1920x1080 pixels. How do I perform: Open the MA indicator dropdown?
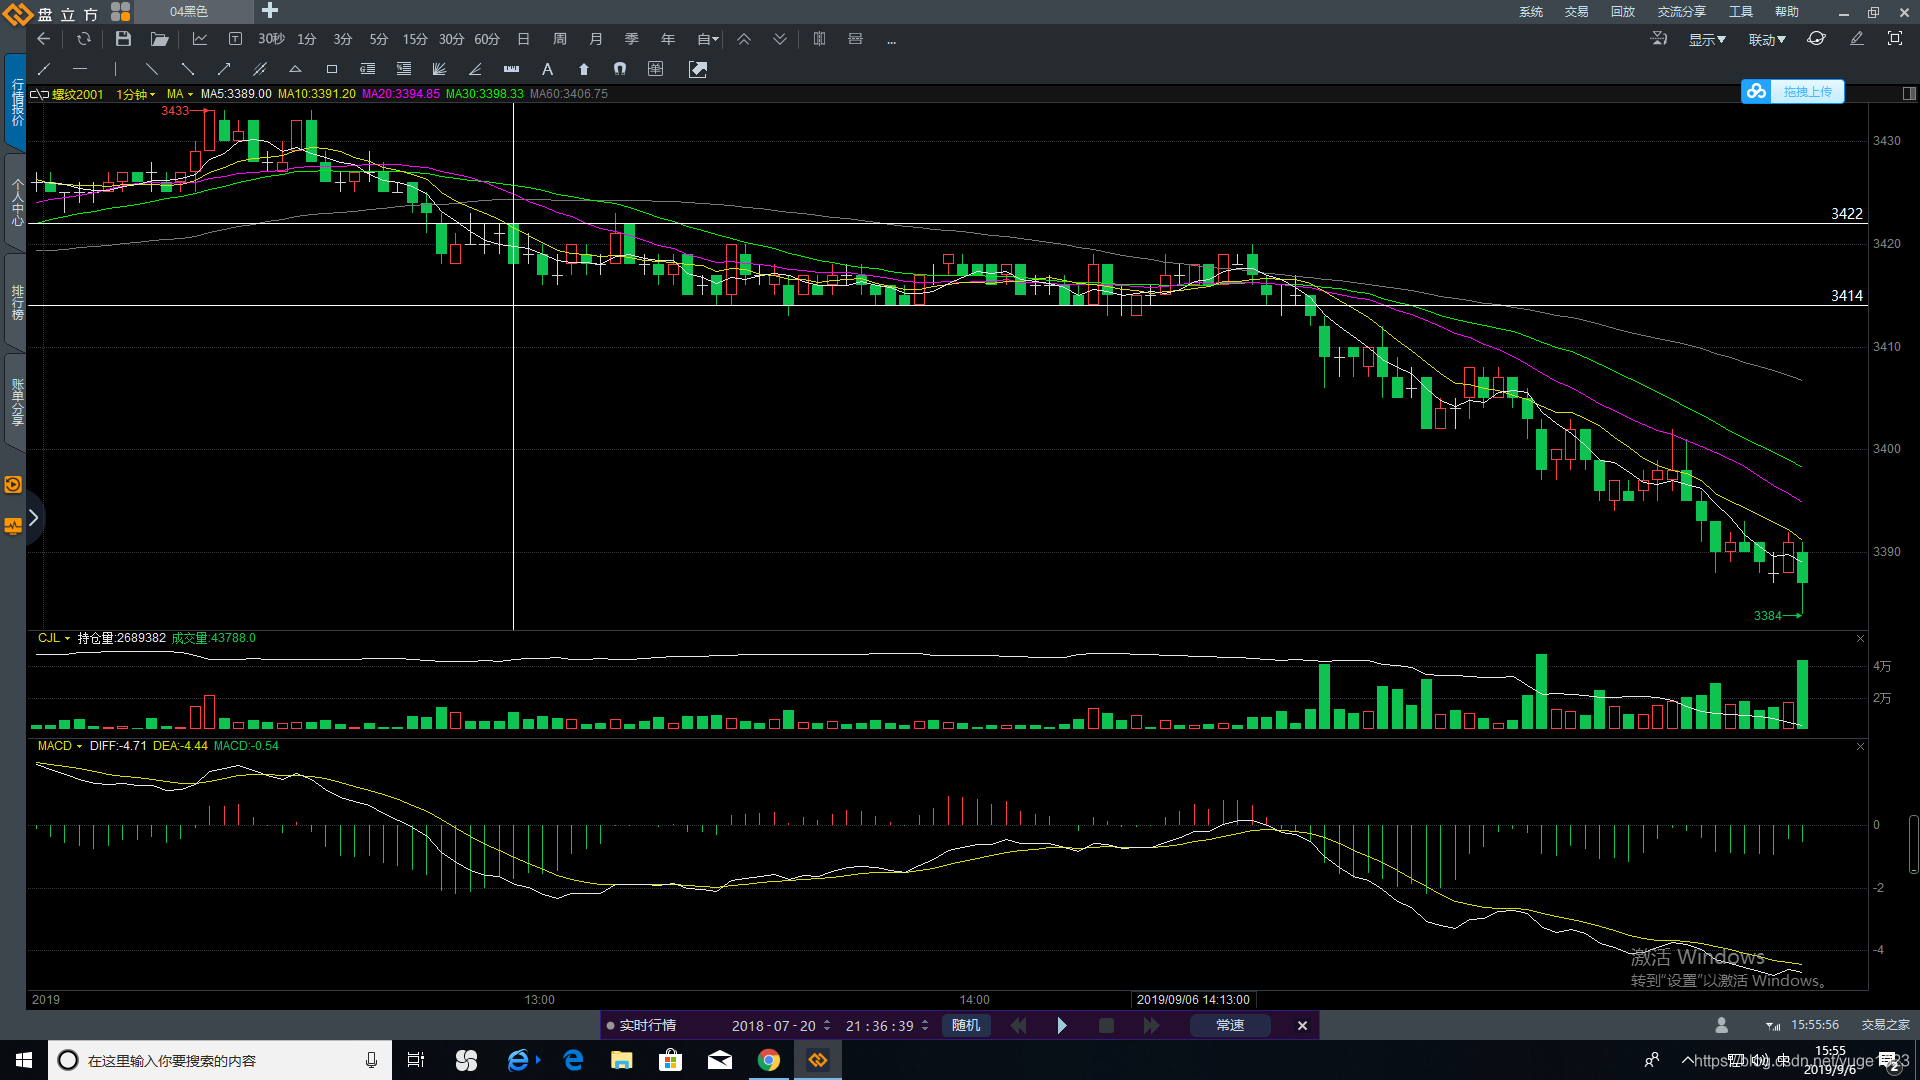(180, 94)
